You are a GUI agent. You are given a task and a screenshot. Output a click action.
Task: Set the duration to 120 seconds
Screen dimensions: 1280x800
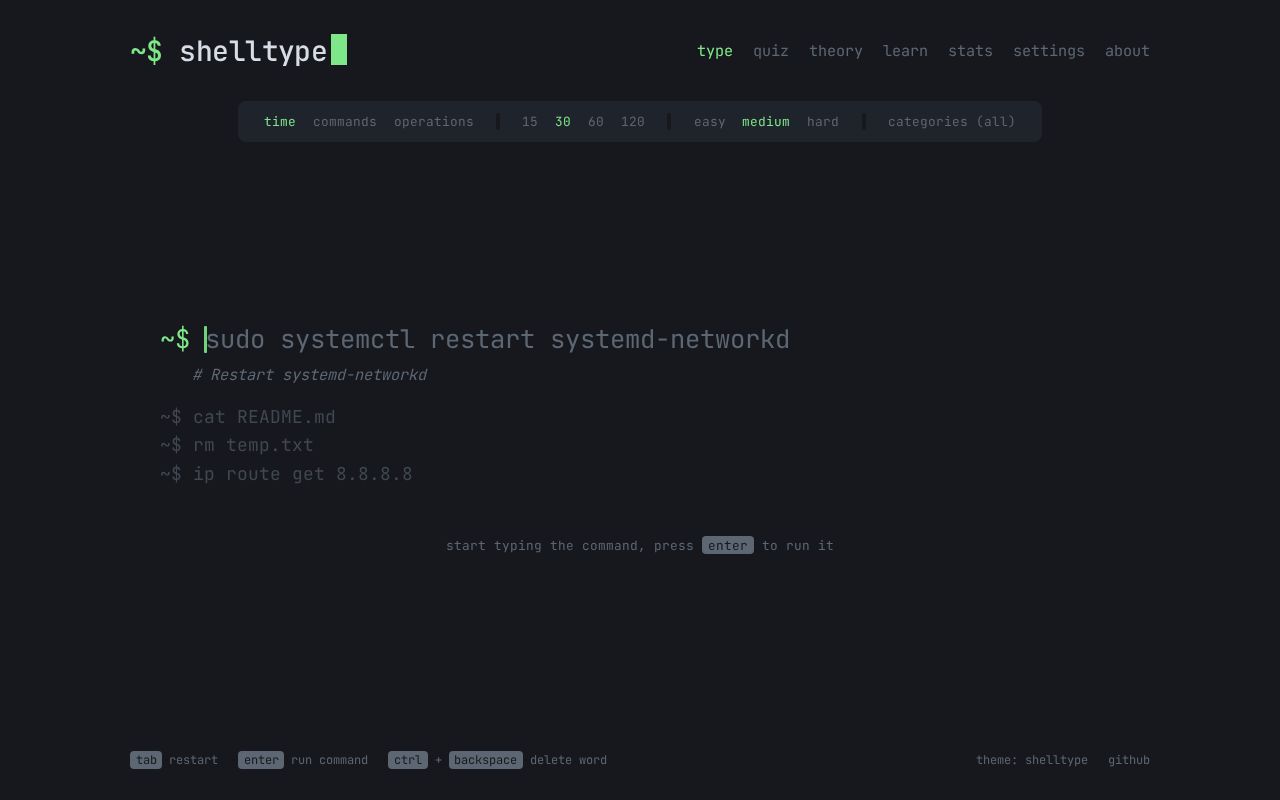633,122
